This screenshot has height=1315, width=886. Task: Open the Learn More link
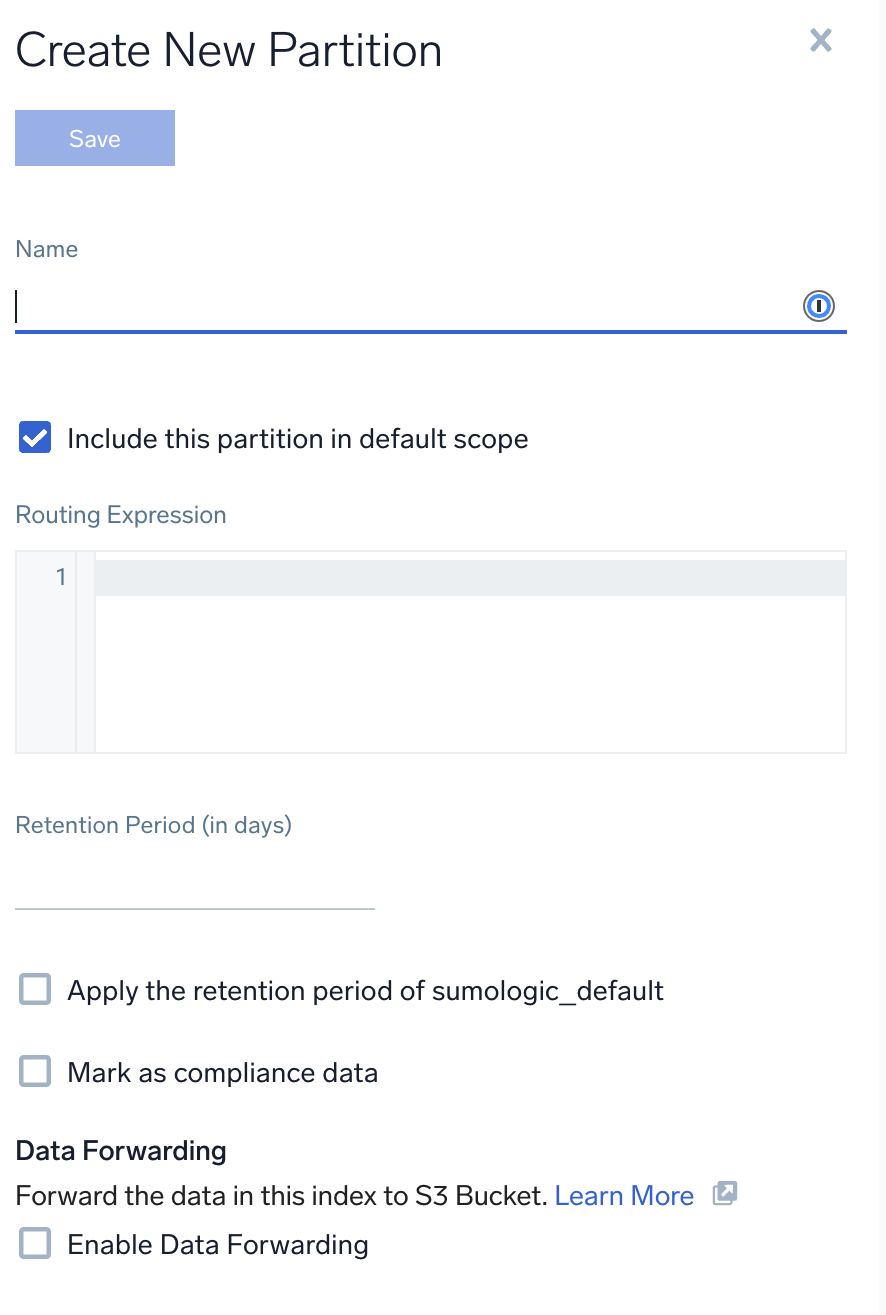coord(624,1196)
